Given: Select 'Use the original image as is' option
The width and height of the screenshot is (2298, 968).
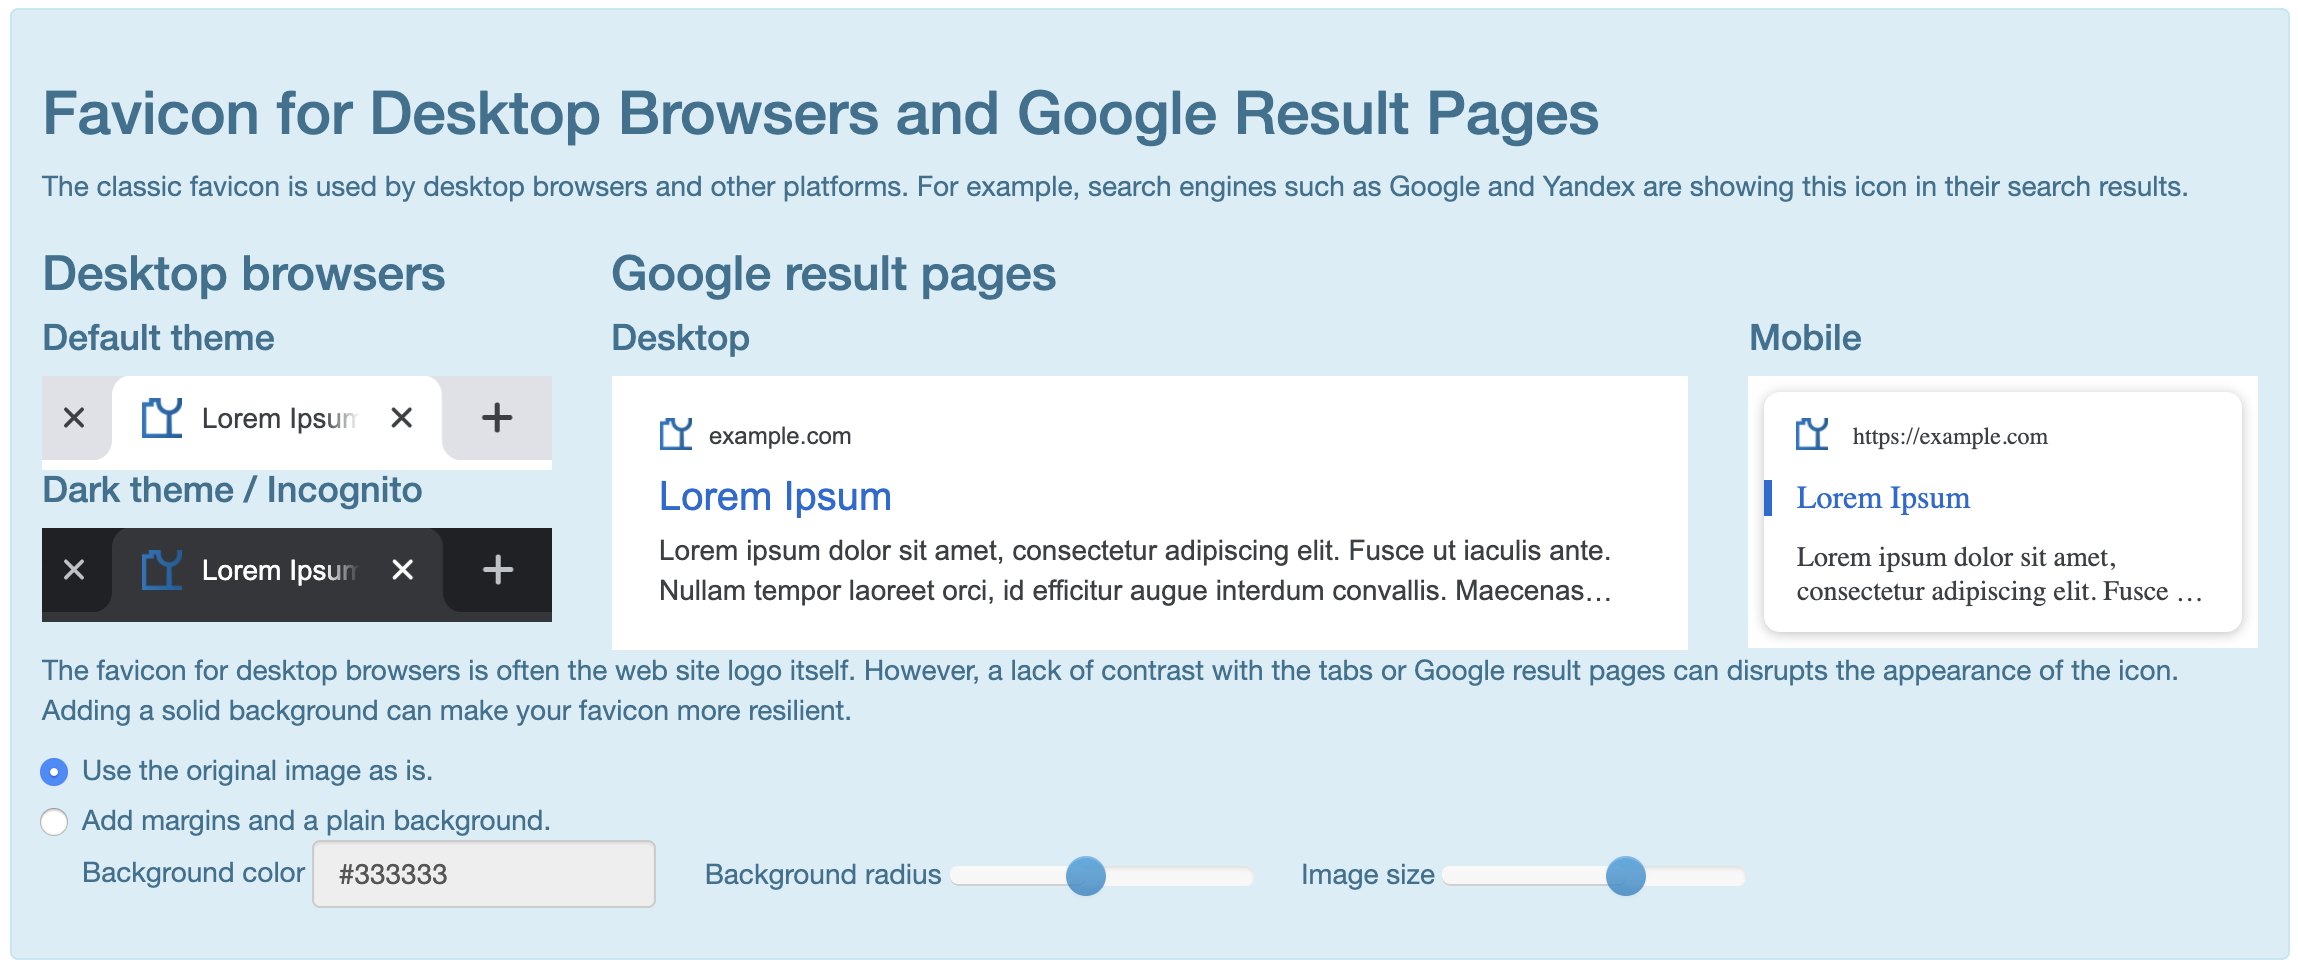Looking at the screenshot, I should click(x=54, y=772).
